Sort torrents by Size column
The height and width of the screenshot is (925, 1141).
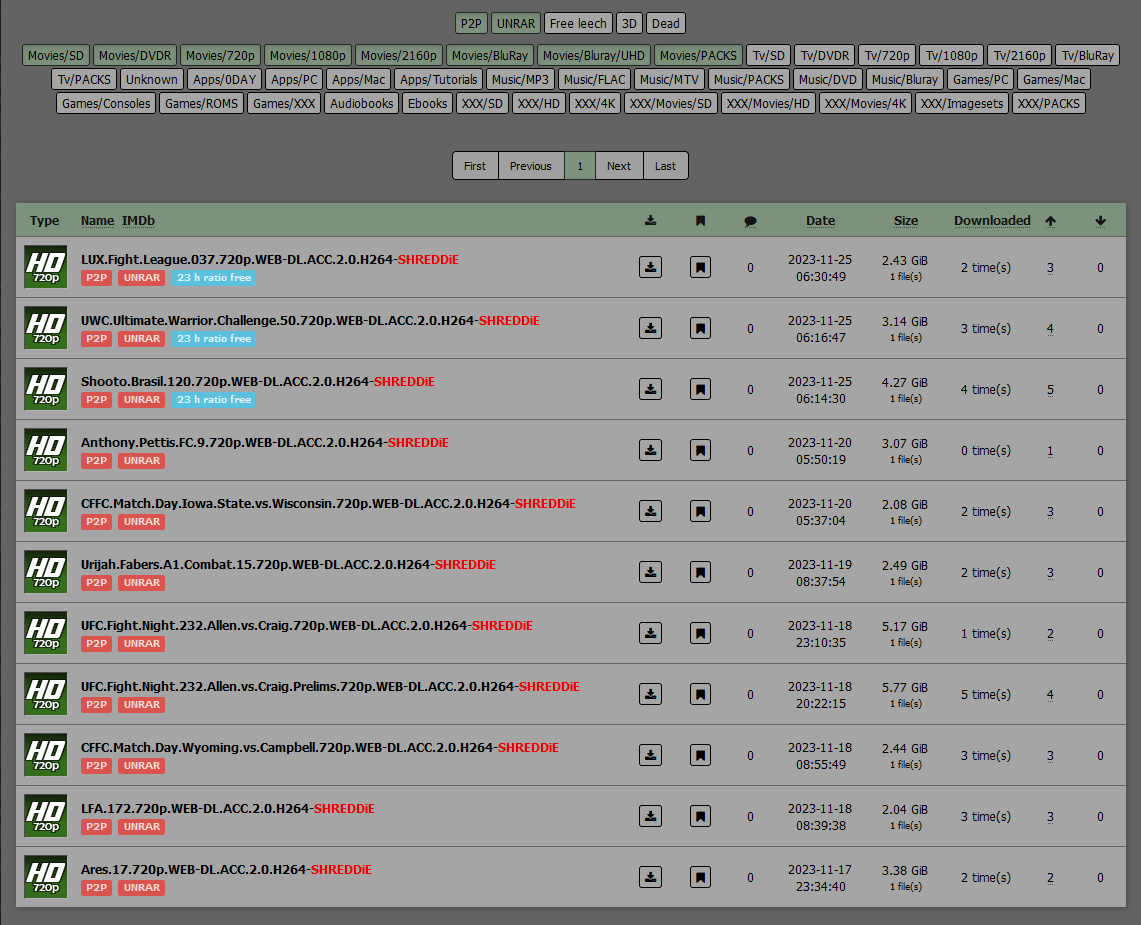click(x=905, y=221)
